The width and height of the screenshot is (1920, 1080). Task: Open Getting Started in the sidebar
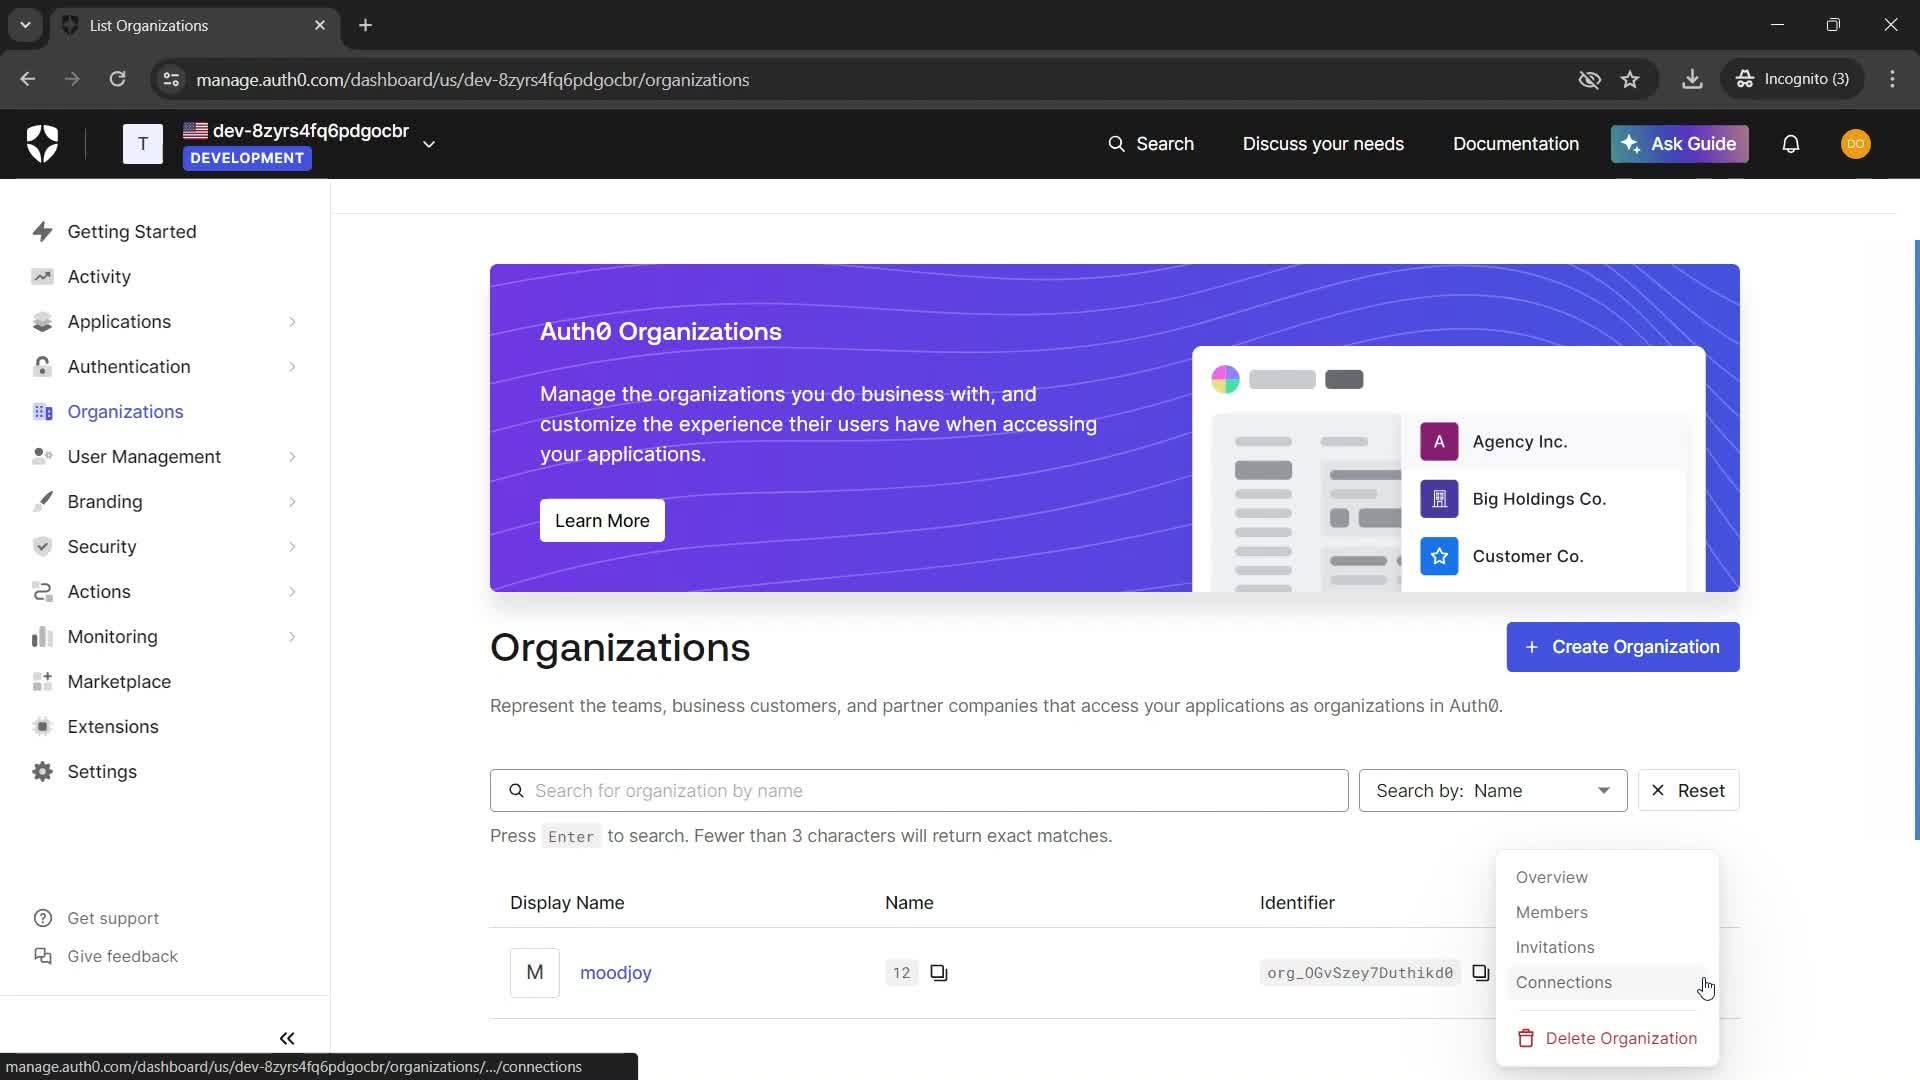(131, 232)
